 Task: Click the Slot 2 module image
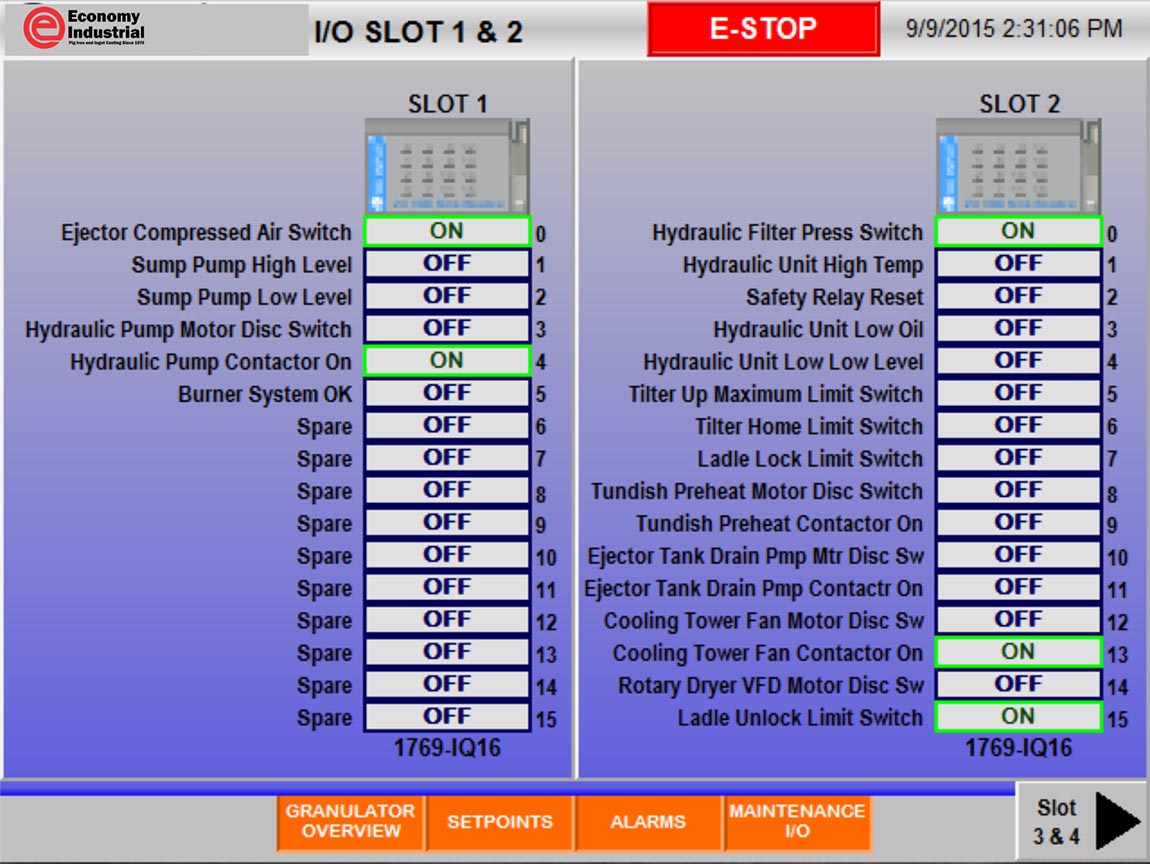(x=1018, y=166)
